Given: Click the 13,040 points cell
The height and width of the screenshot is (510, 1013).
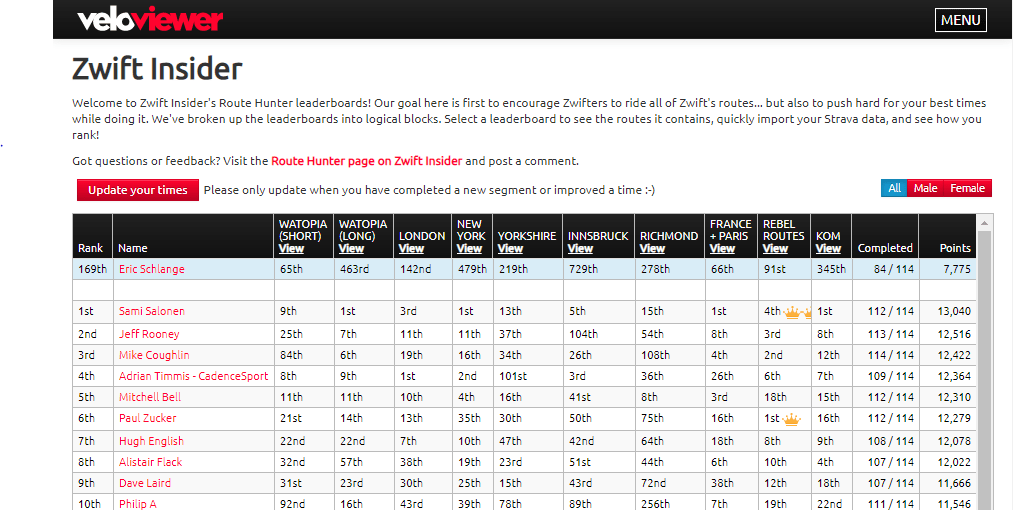Looking at the screenshot, I should tap(948, 311).
